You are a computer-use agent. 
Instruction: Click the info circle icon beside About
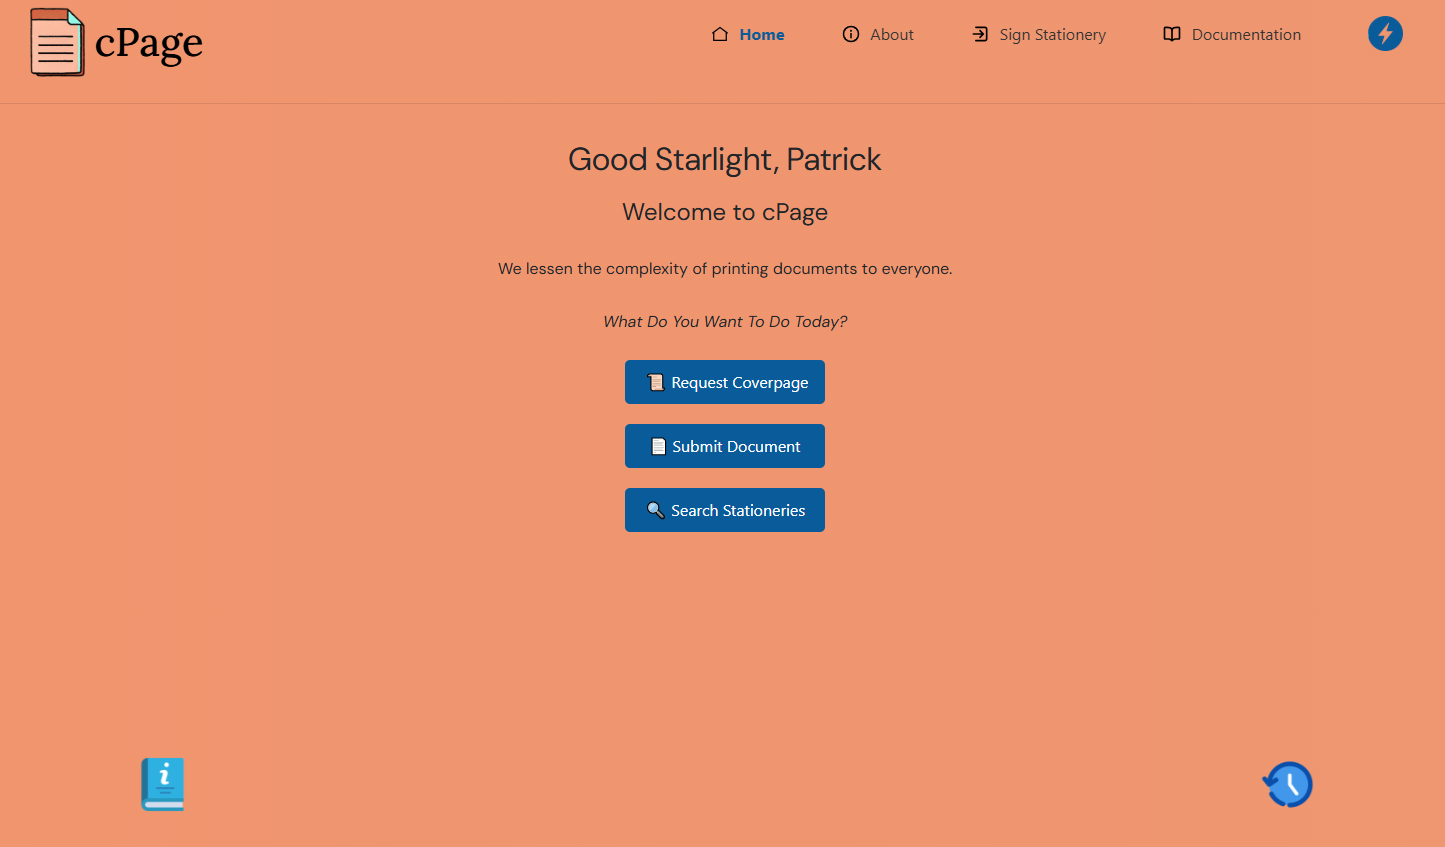click(x=849, y=33)
